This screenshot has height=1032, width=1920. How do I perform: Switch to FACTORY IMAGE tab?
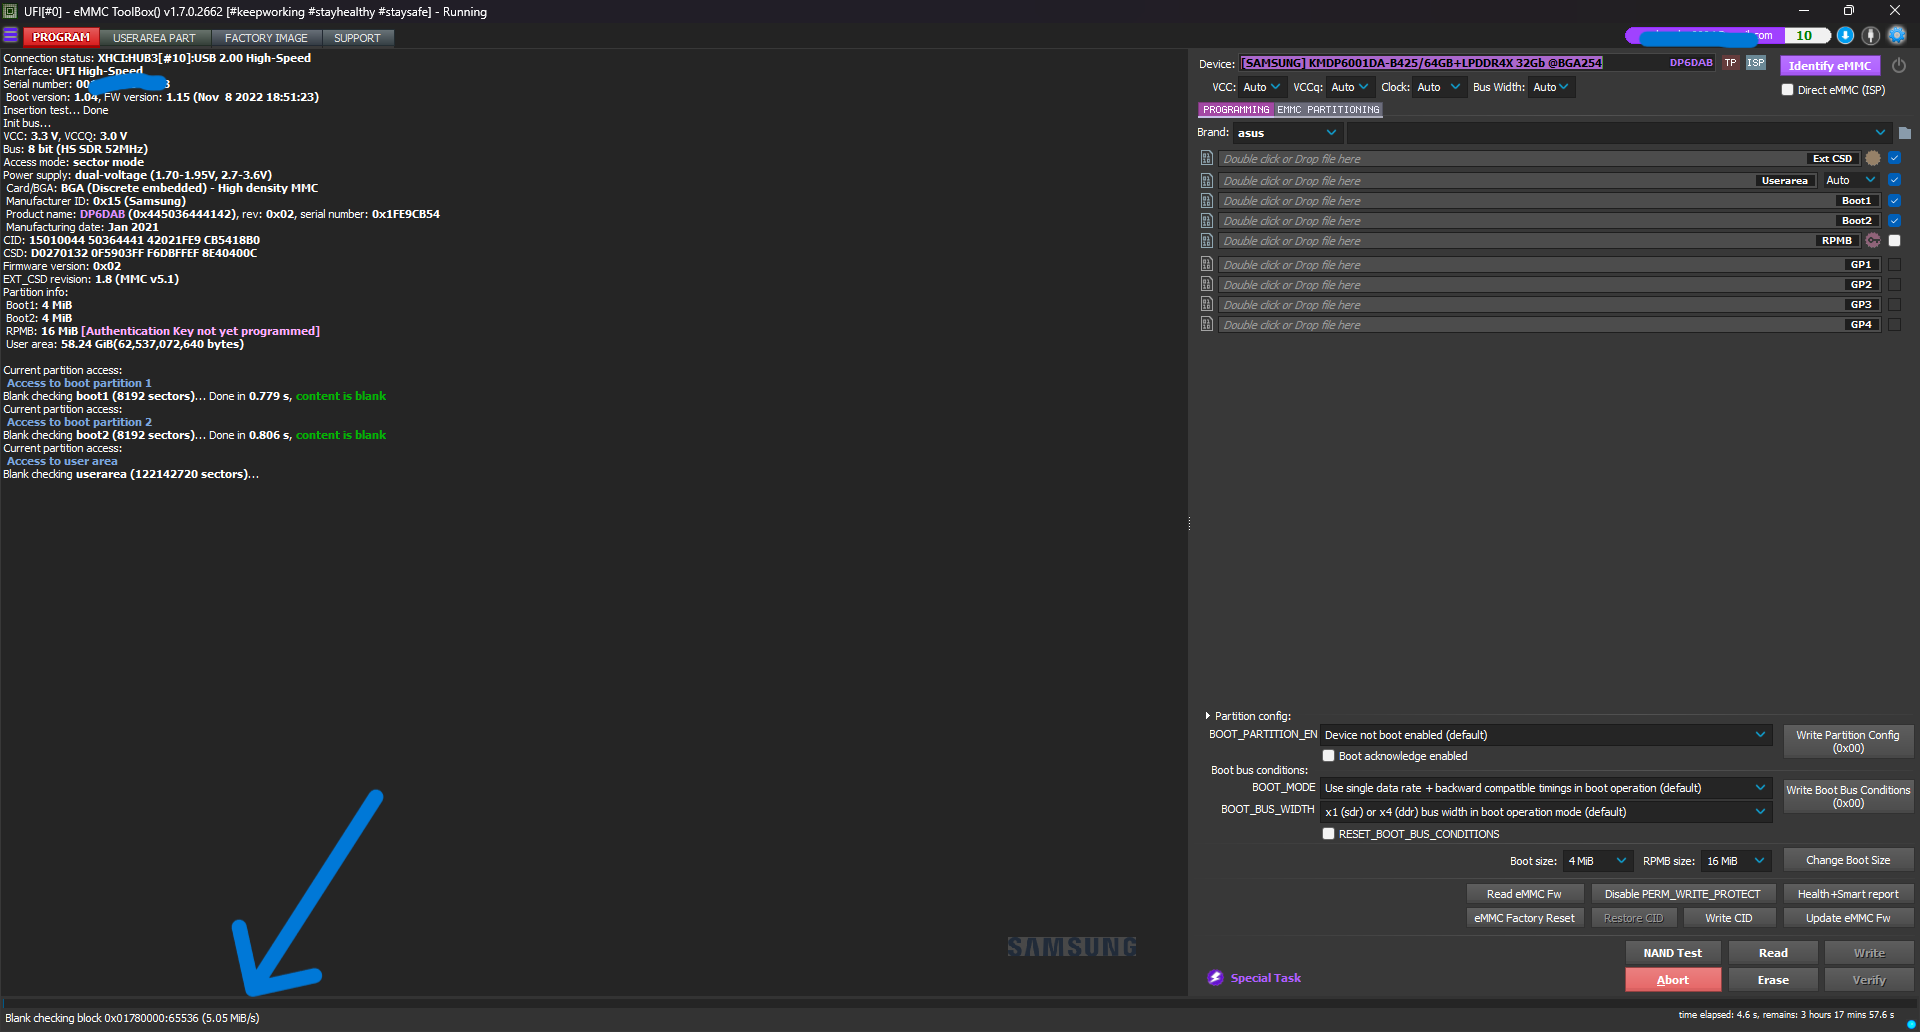(266, 38)
